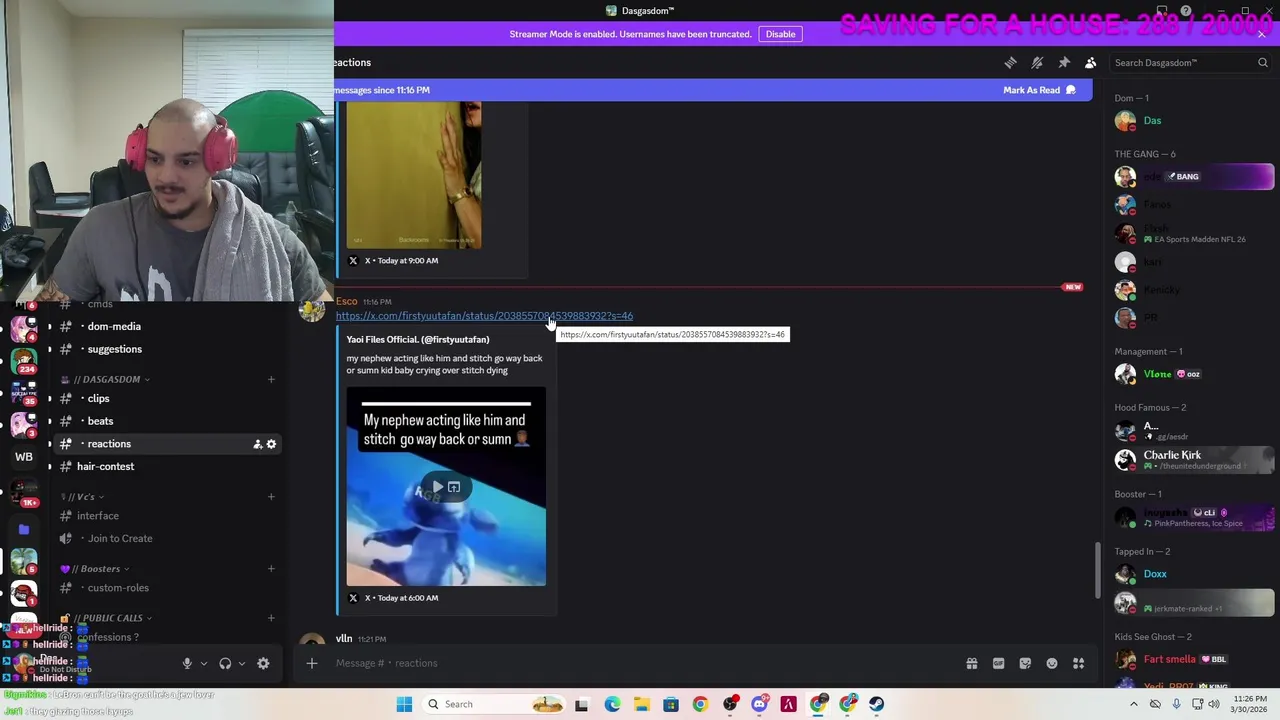This screenshot has width=1280, height=720.
Task: Open Discord from the taskbar
Action: pyautogui.click(x=759, y=704)
